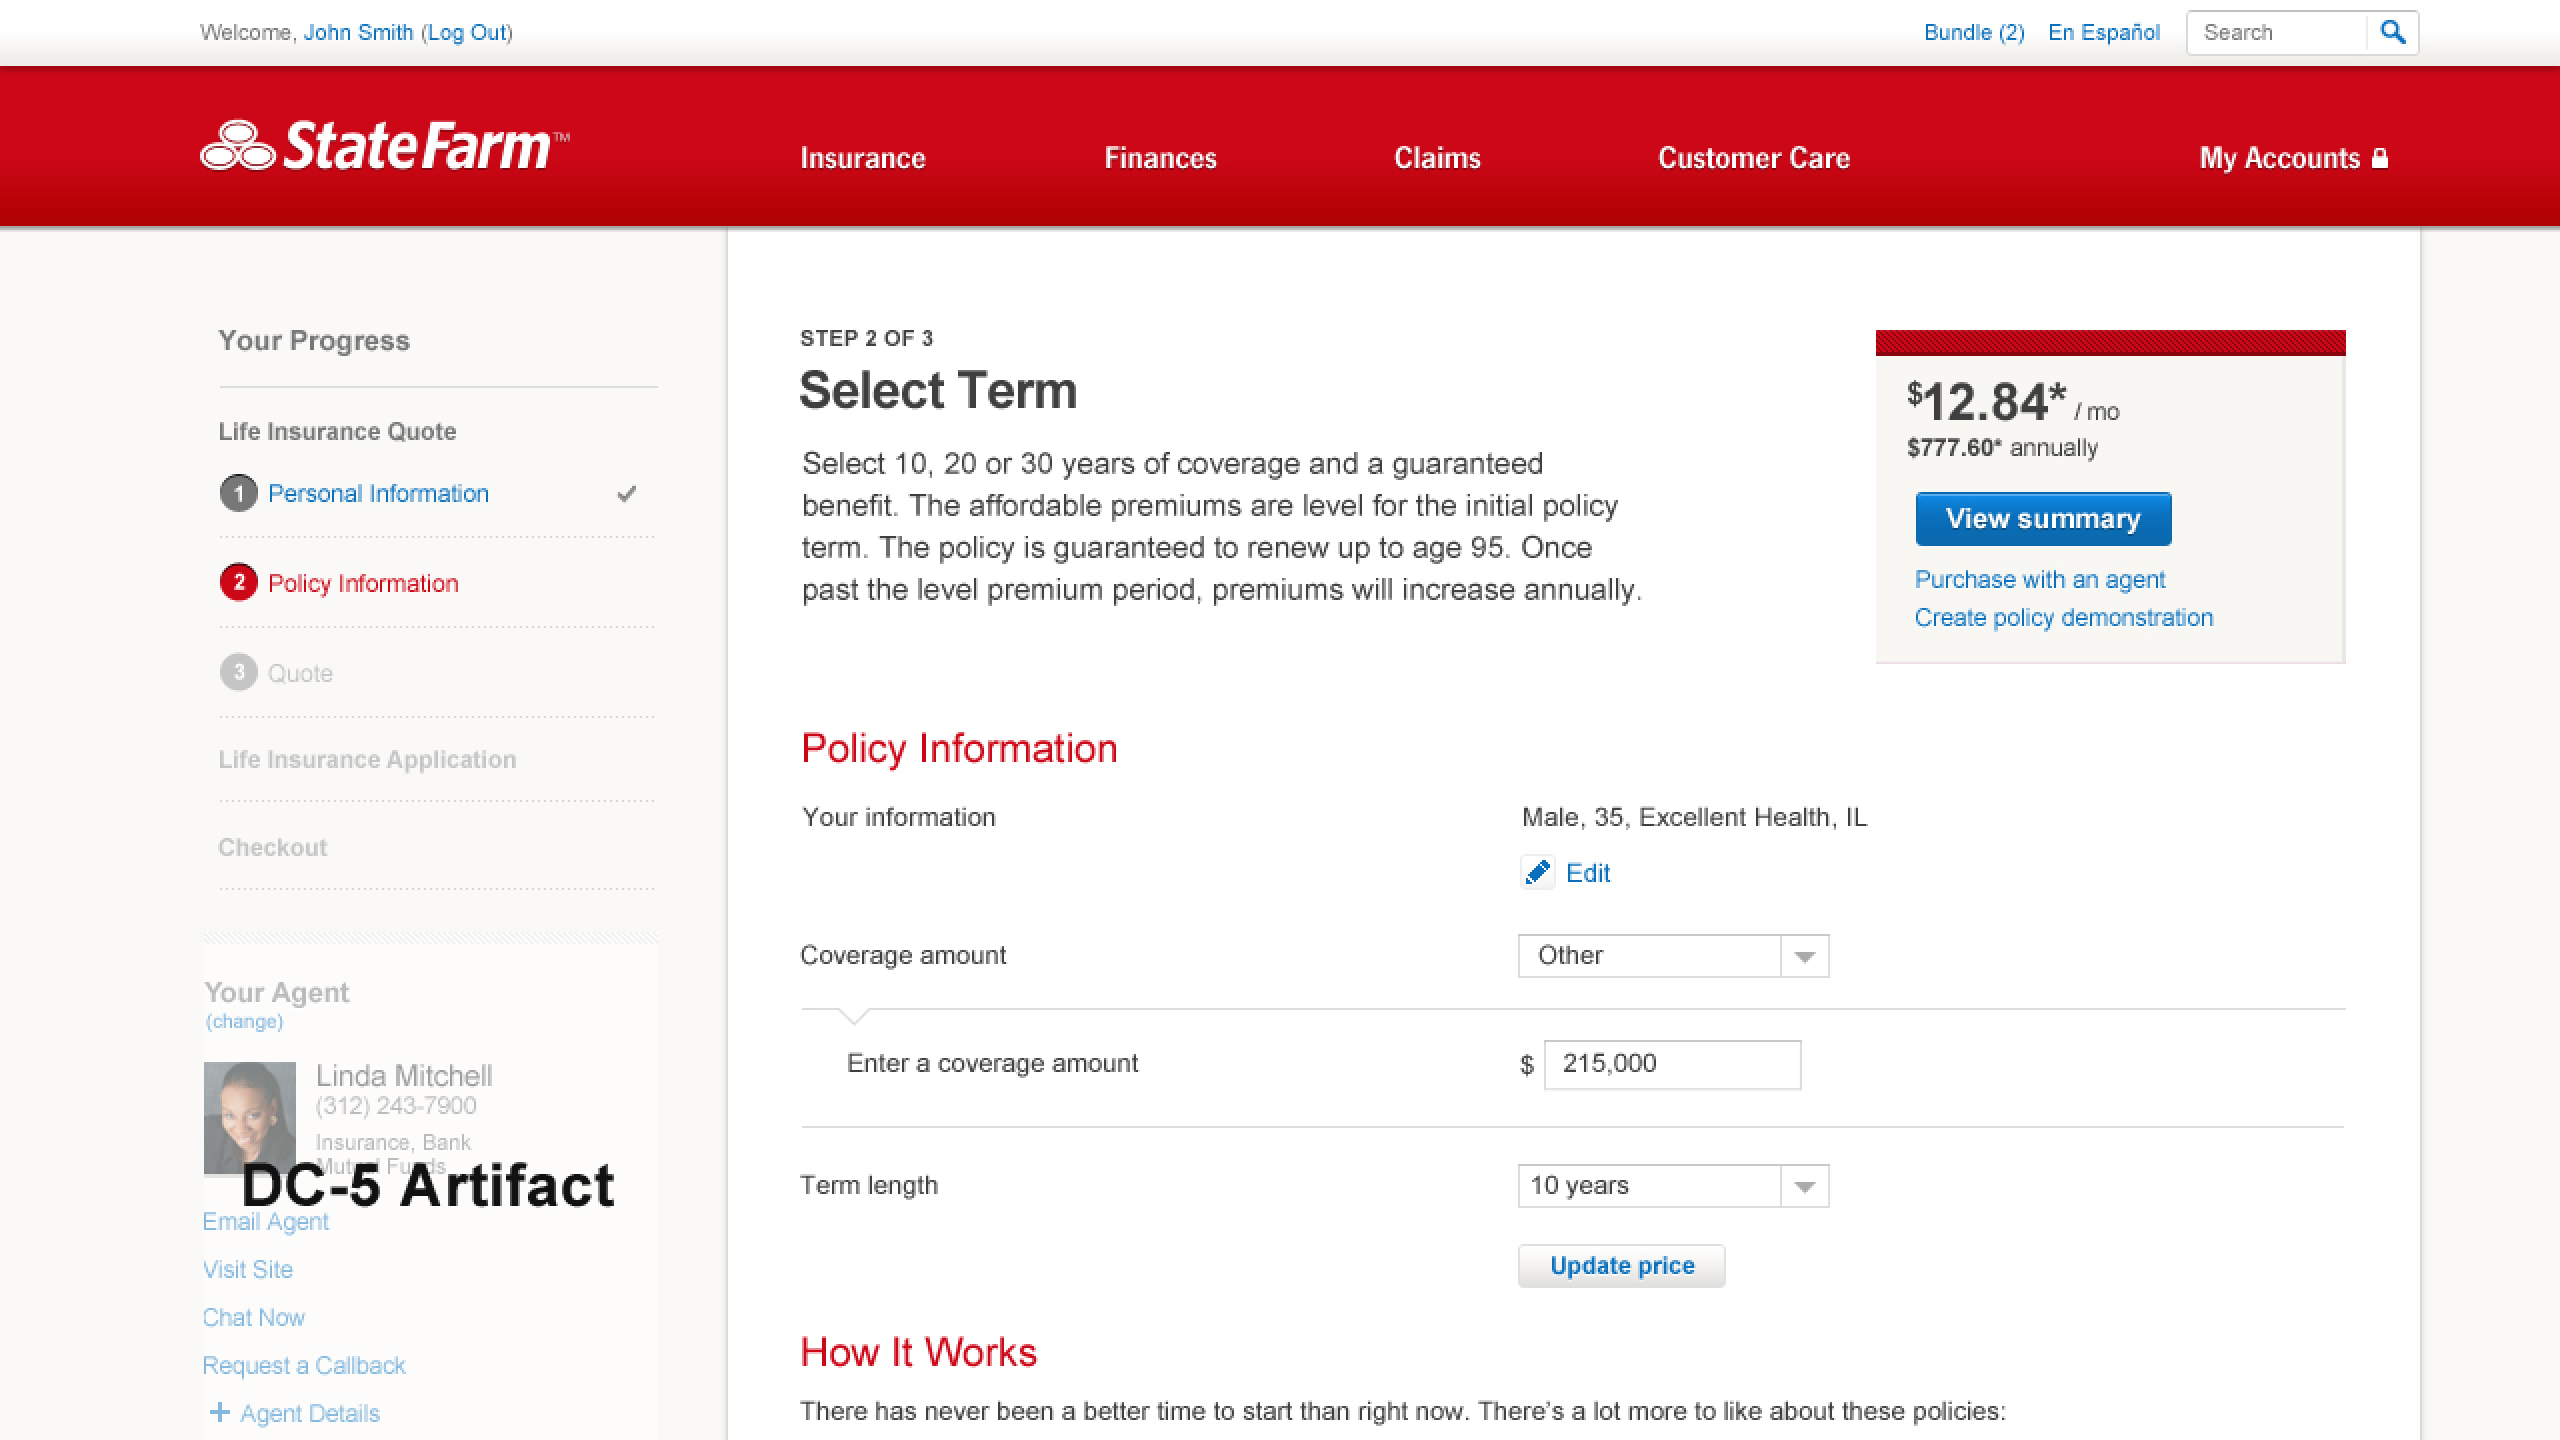Click the Purchase with an agent link

pos(2039,580)
